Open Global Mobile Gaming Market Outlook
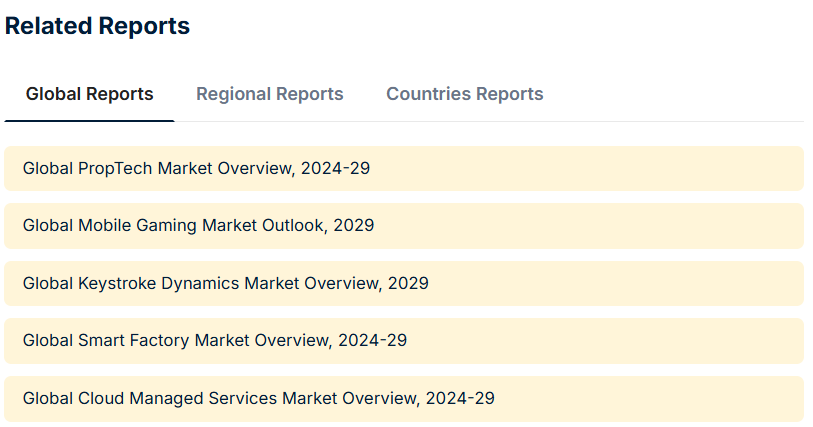Image resolution: width=813 pixels, height=427 pixels. click(x=404, y=226)
